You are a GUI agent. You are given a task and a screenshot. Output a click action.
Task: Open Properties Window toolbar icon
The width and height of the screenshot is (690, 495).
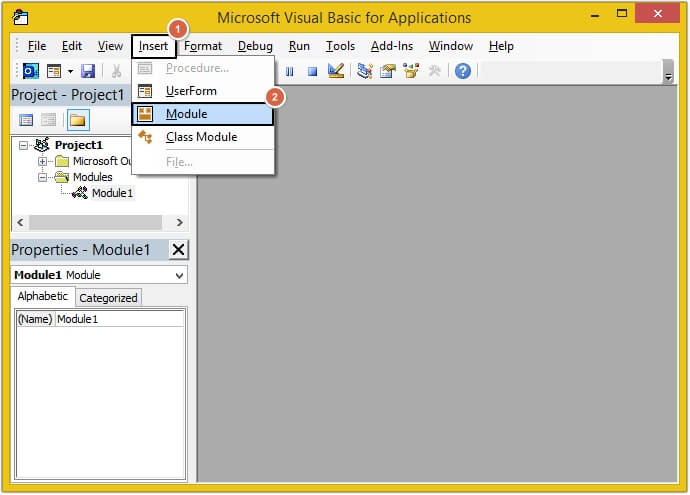click(388, 71)
